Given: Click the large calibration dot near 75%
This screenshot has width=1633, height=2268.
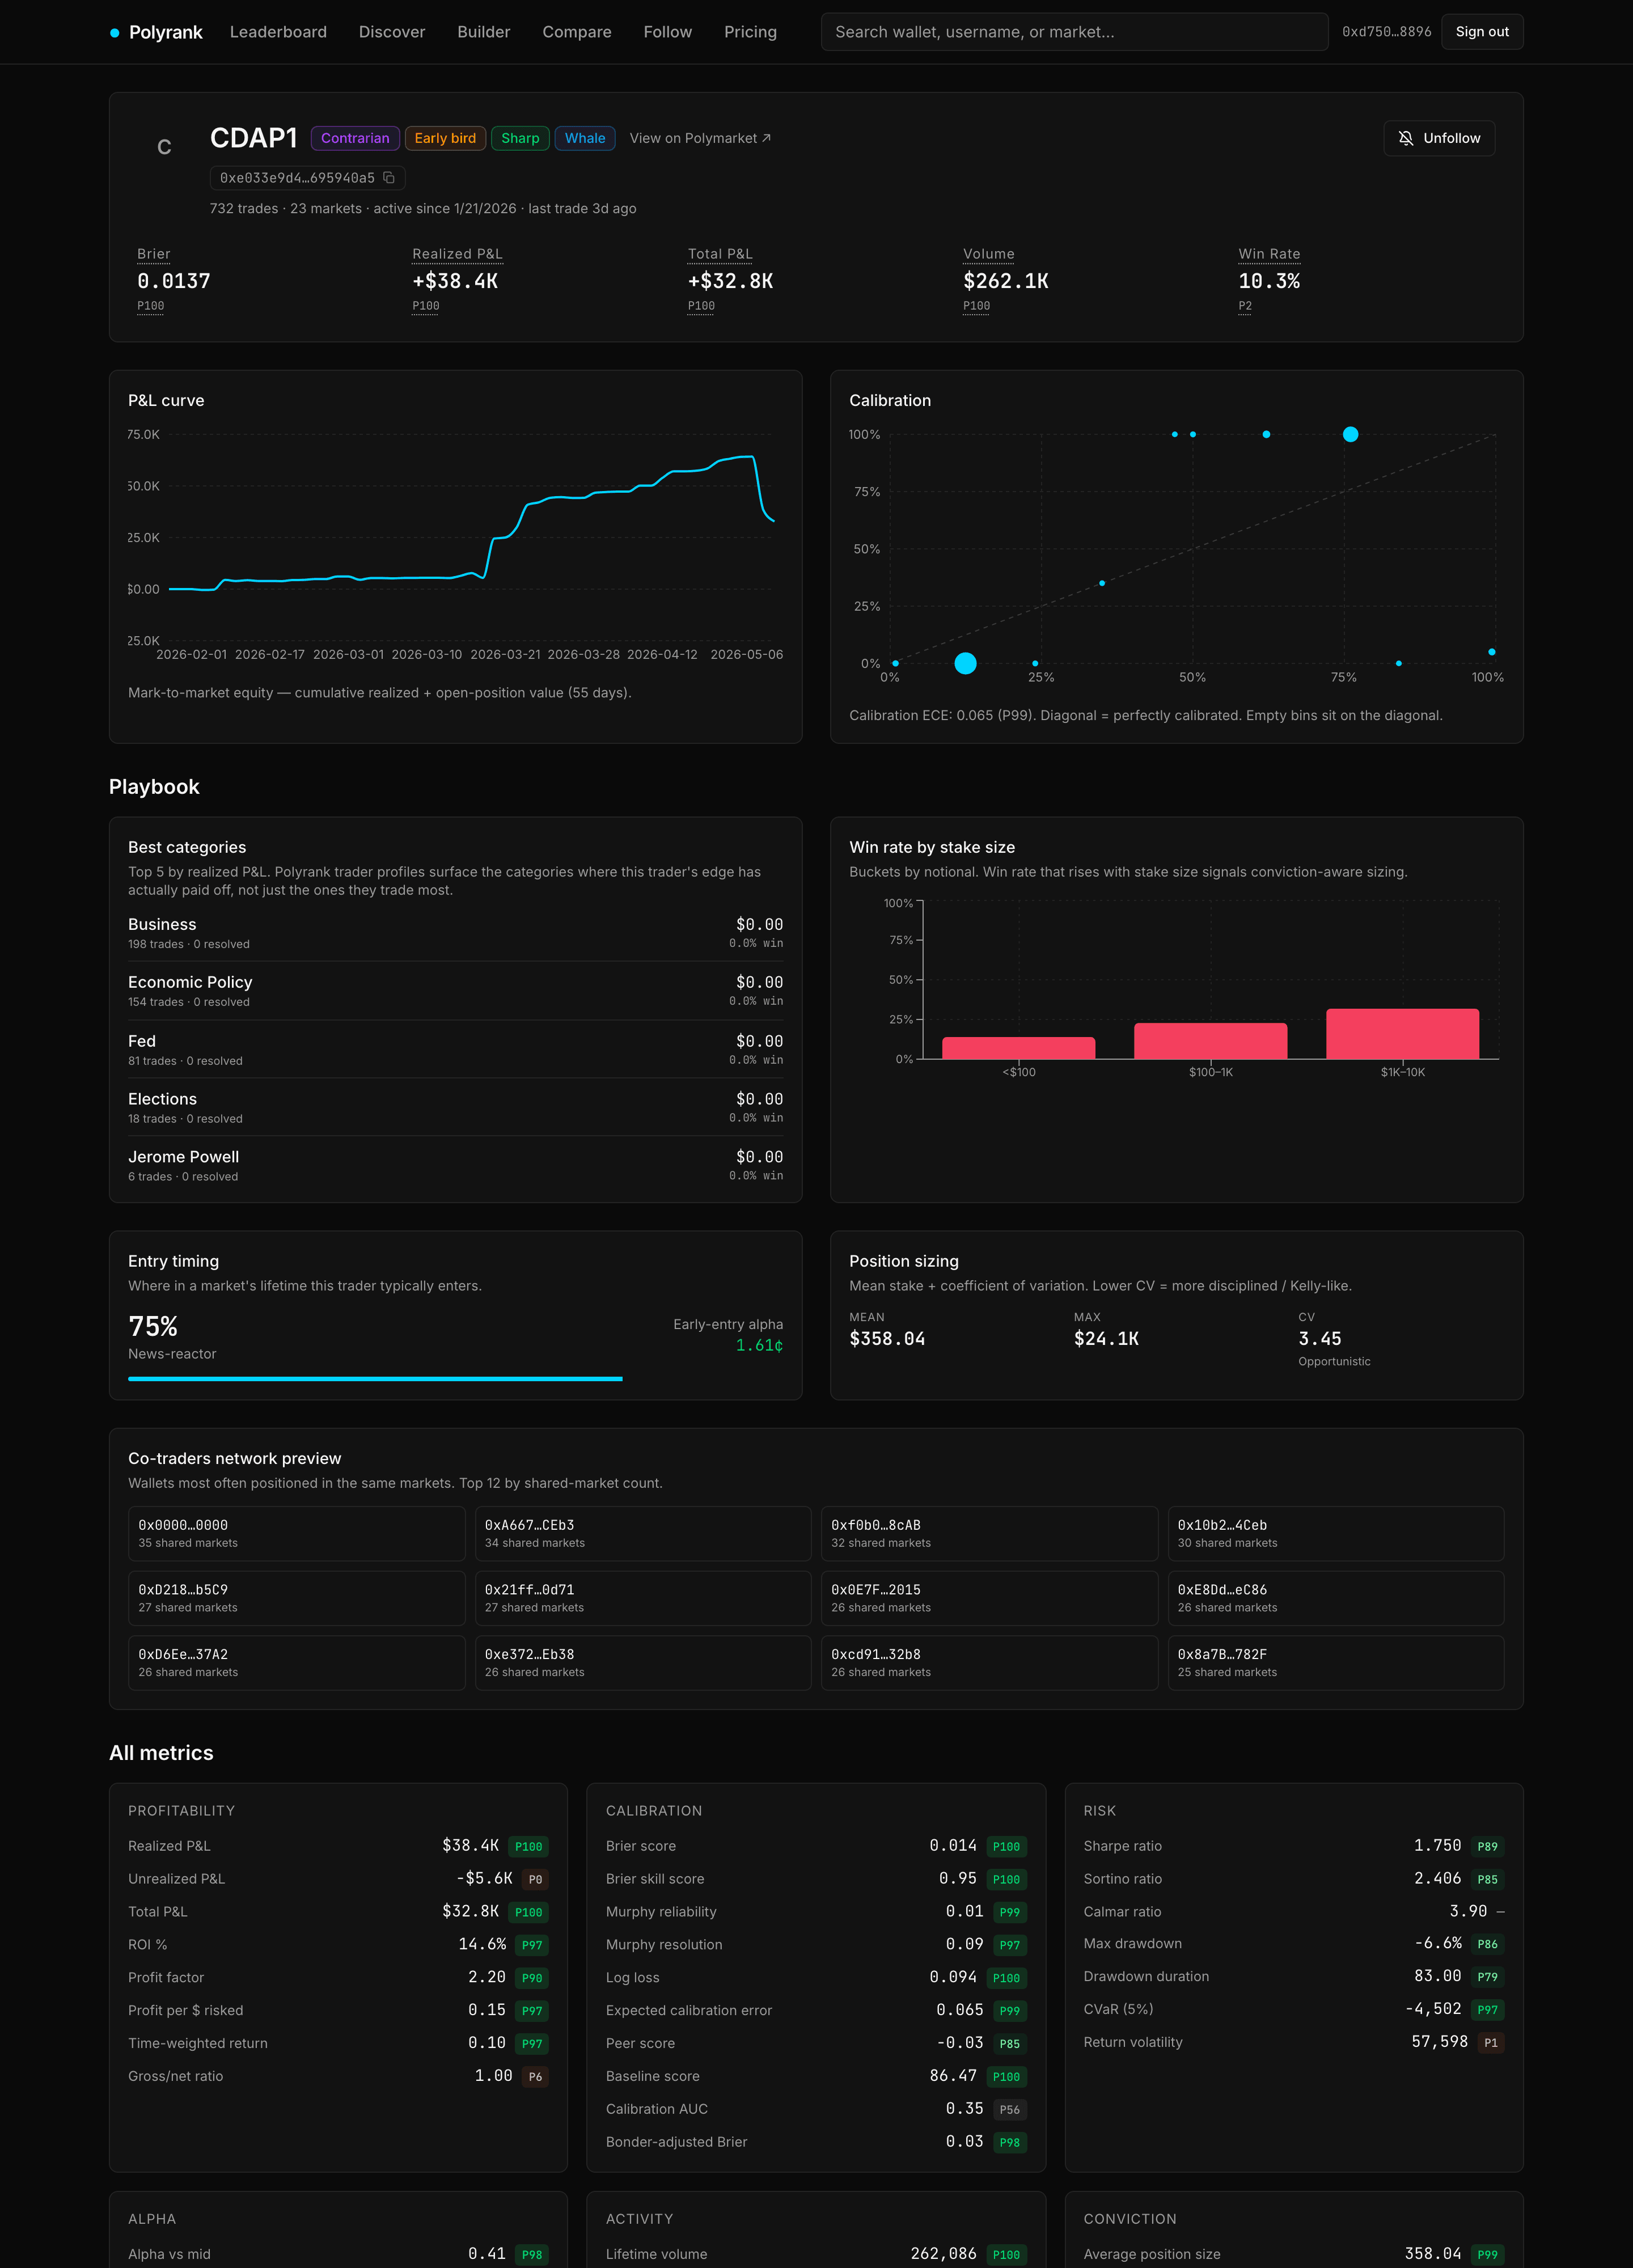Looking at the screenshot, I should tap(1350, 434).
